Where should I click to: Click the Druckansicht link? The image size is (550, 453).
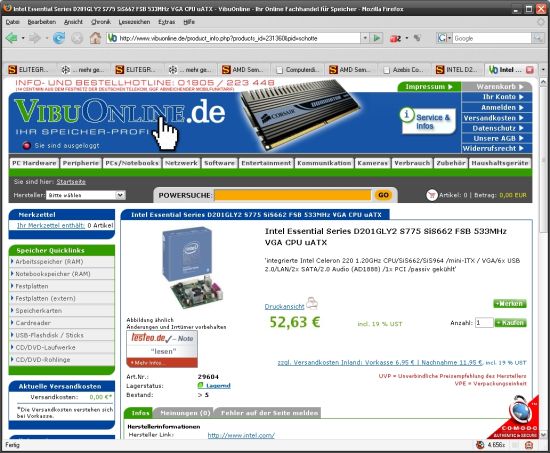pos(284,306)
